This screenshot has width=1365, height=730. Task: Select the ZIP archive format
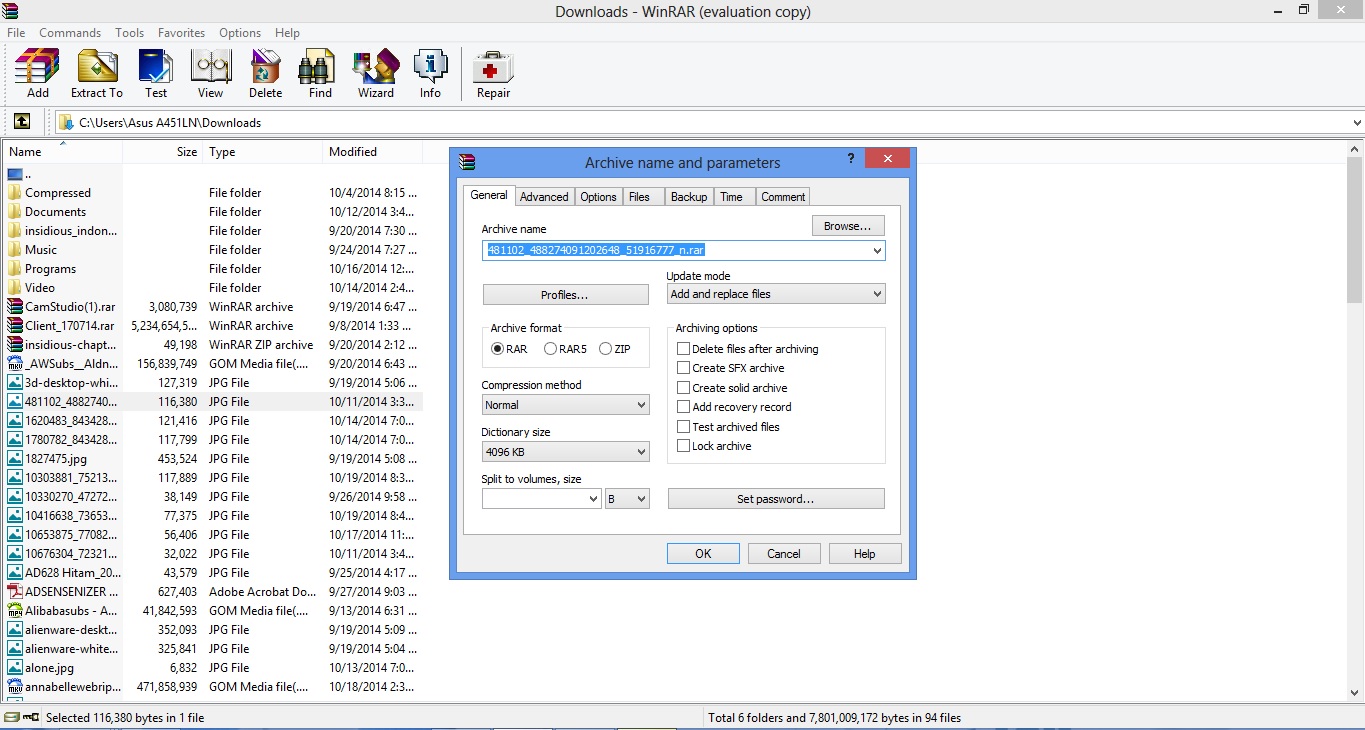[x=605, y=349]
